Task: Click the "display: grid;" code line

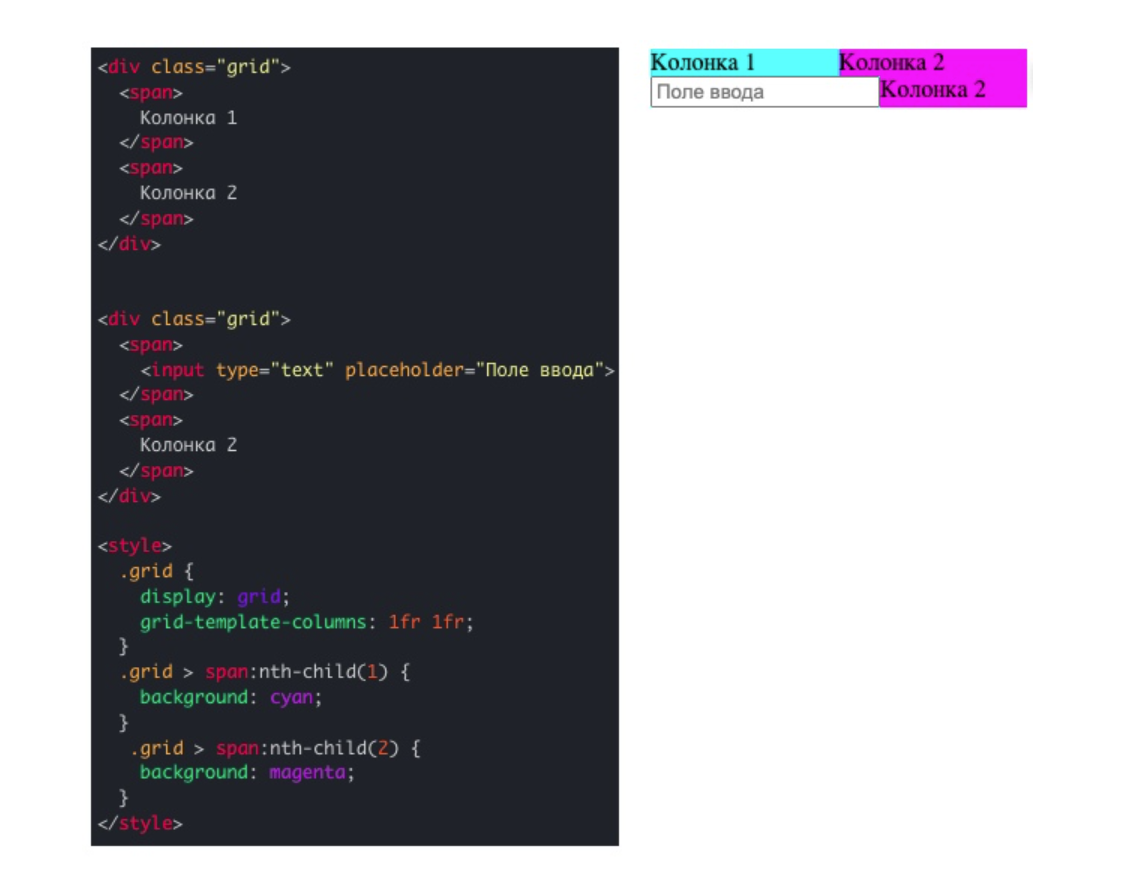Action: 214,596
